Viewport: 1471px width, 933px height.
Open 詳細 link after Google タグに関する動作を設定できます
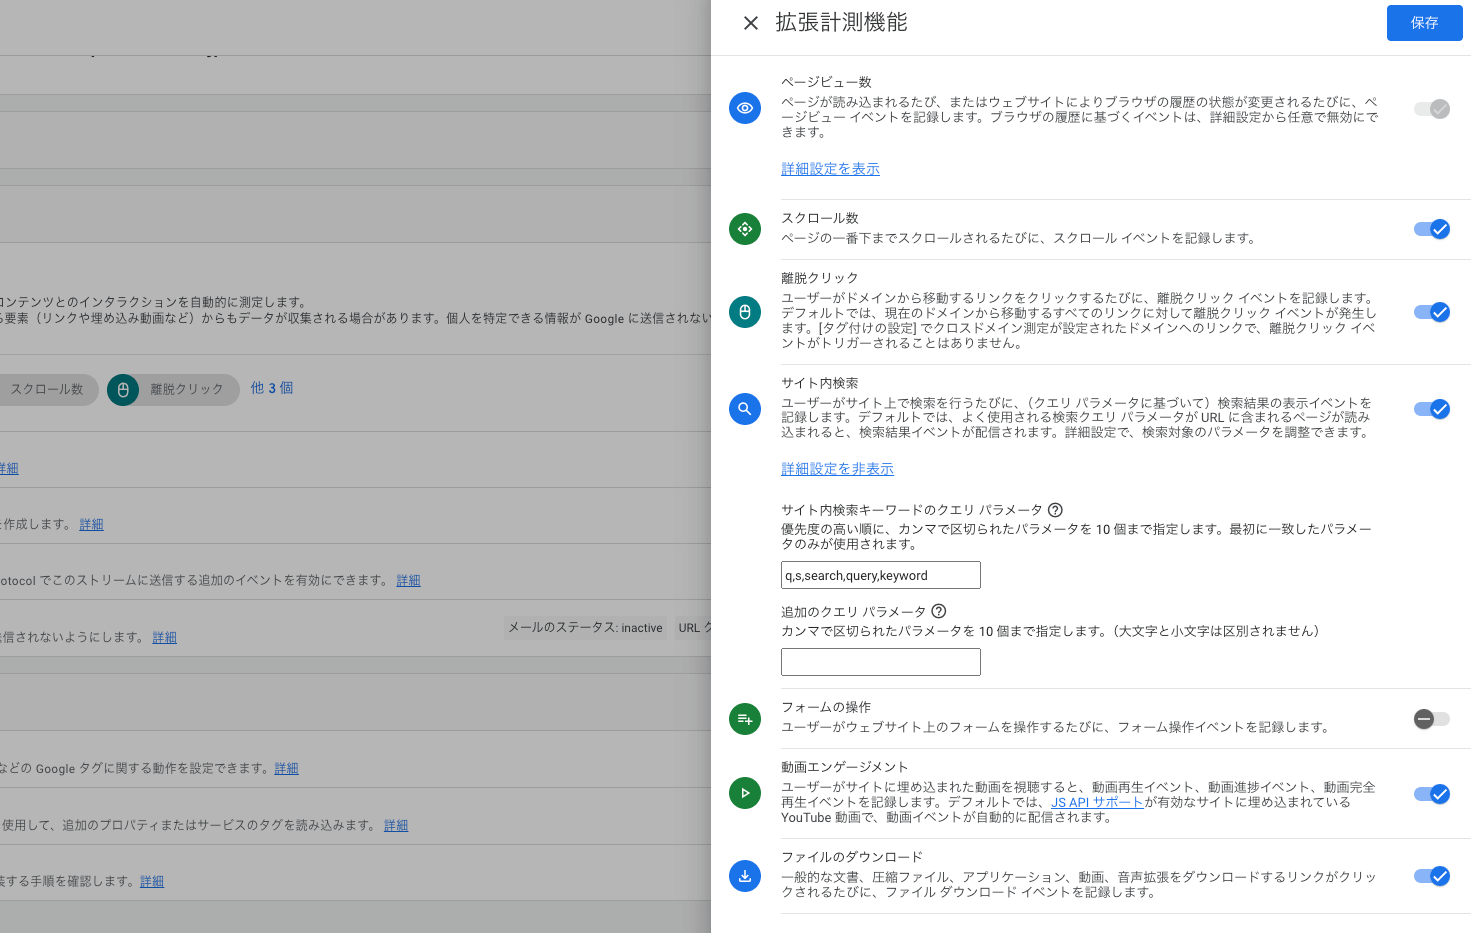(286, 768)
